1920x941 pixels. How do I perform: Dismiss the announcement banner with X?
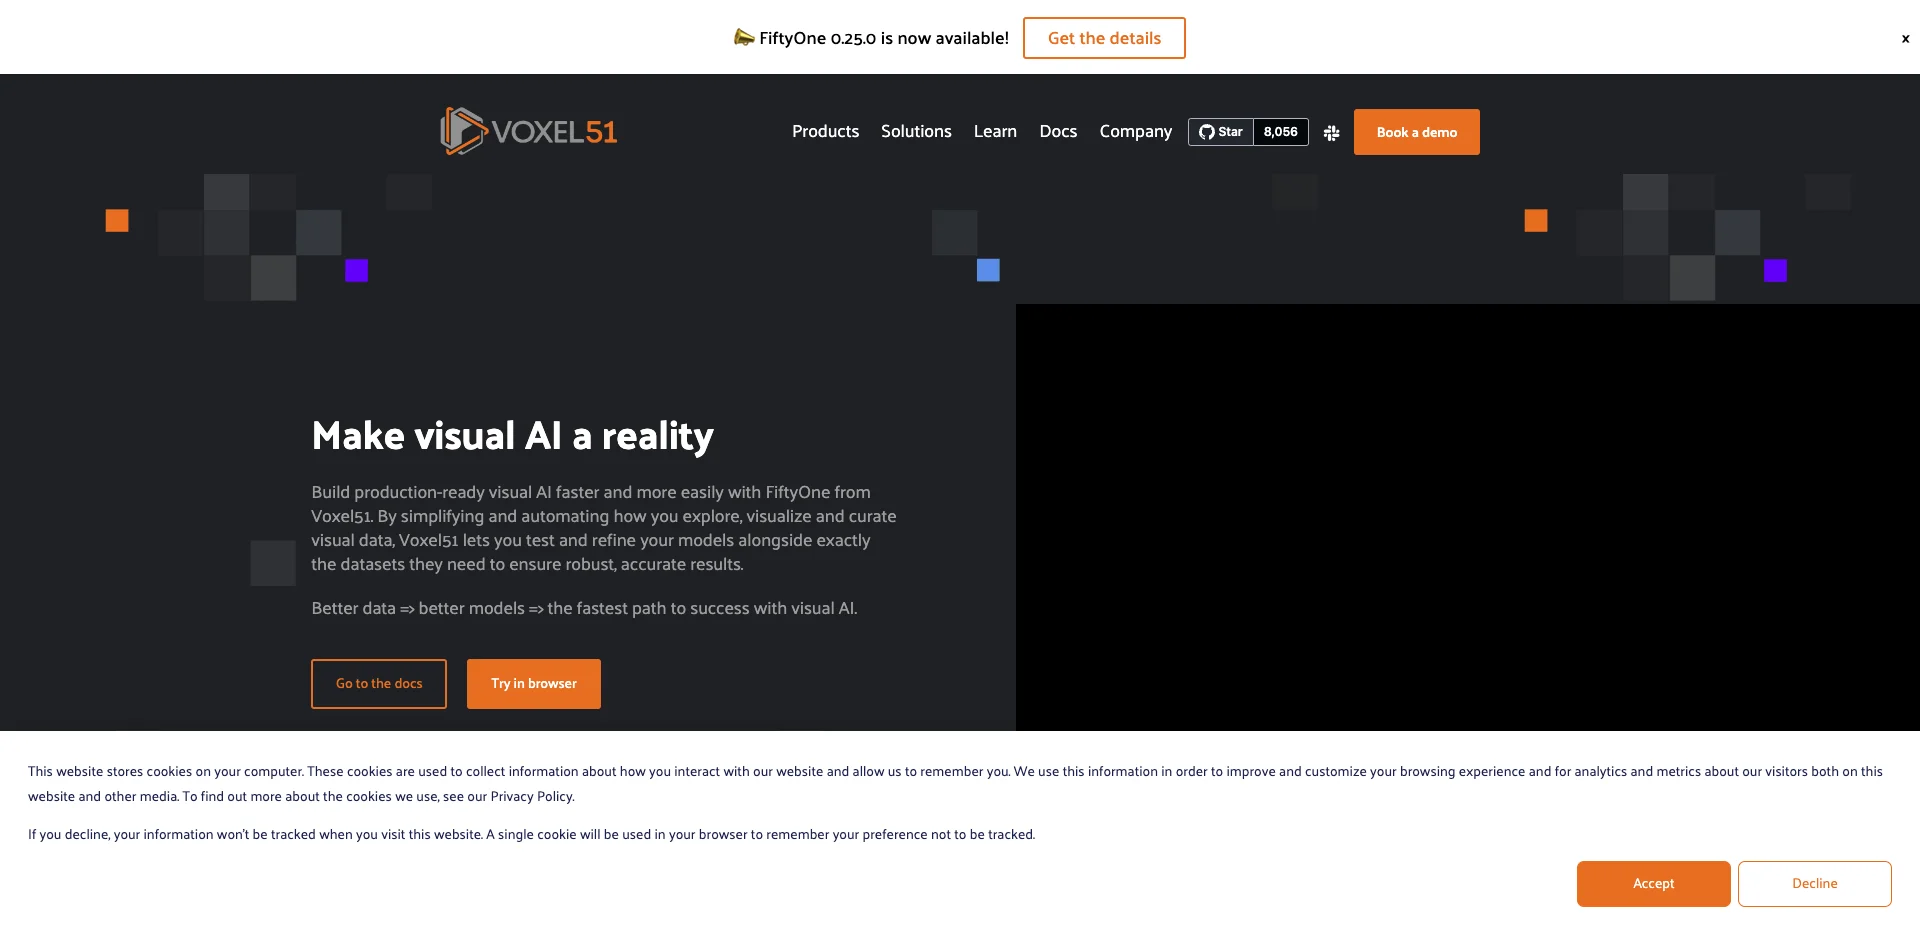coord(1905,38)
